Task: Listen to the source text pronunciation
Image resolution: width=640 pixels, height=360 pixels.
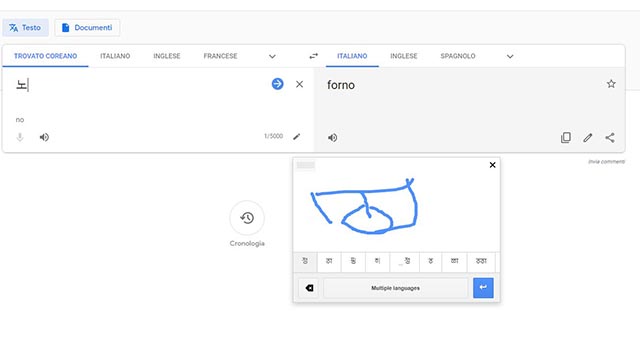Action: pyautogui.click(x=44, y=137)
